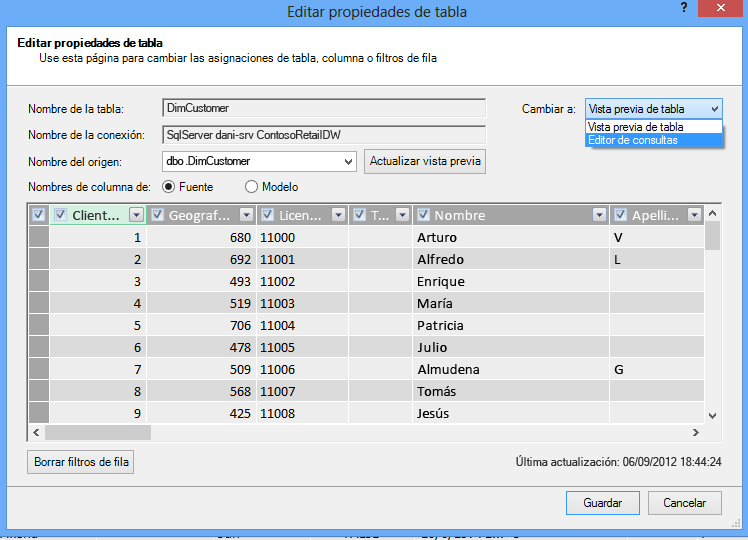Uncheck the Client... column checkbox
The width and height of the screenshot is (748, 540).
pos(60,215)
